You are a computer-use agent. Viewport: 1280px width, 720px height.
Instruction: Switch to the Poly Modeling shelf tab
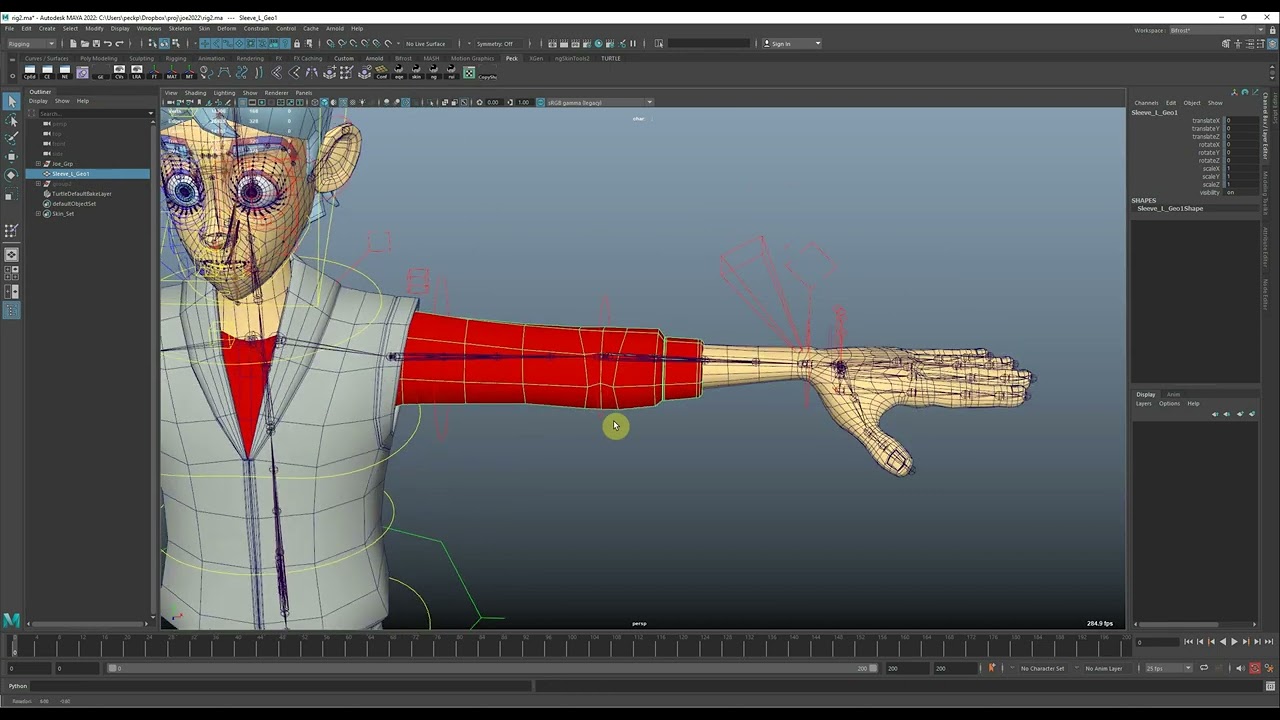[99, 58]
